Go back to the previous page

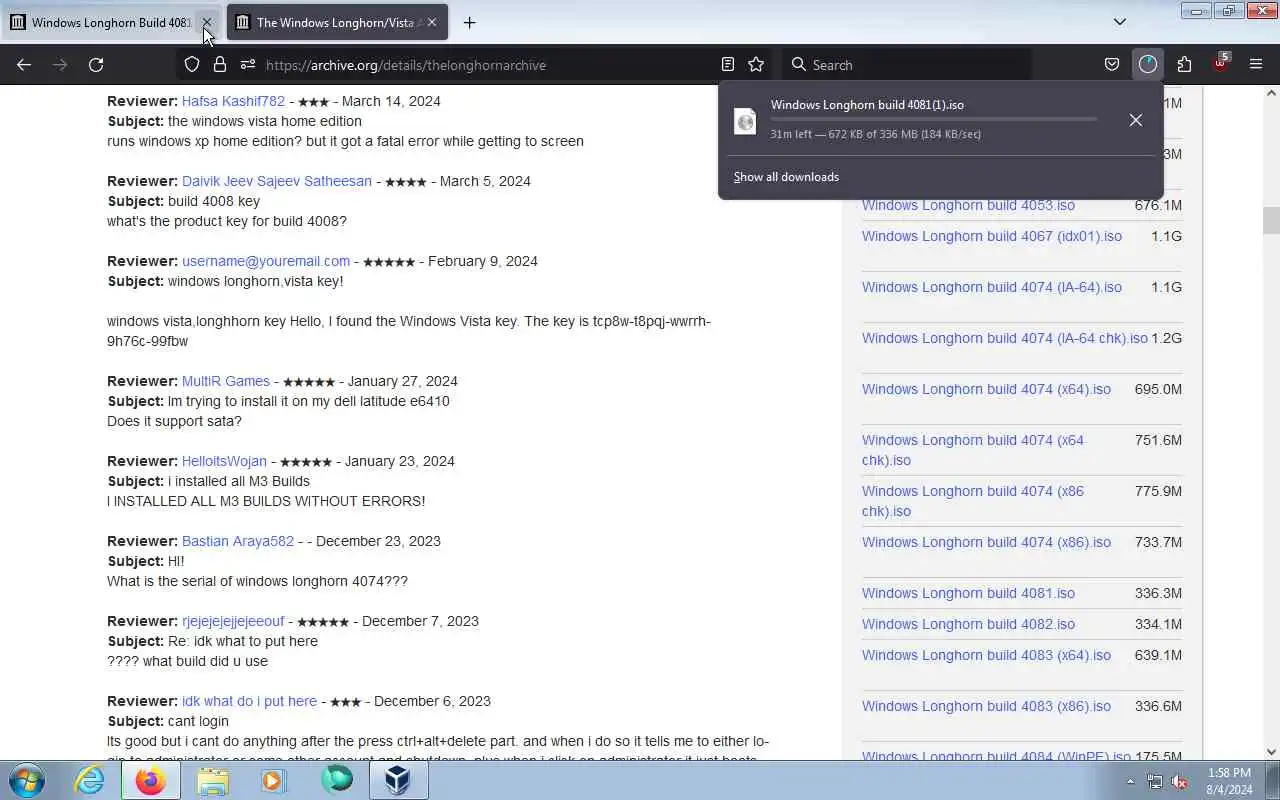[x=24, y=65]
